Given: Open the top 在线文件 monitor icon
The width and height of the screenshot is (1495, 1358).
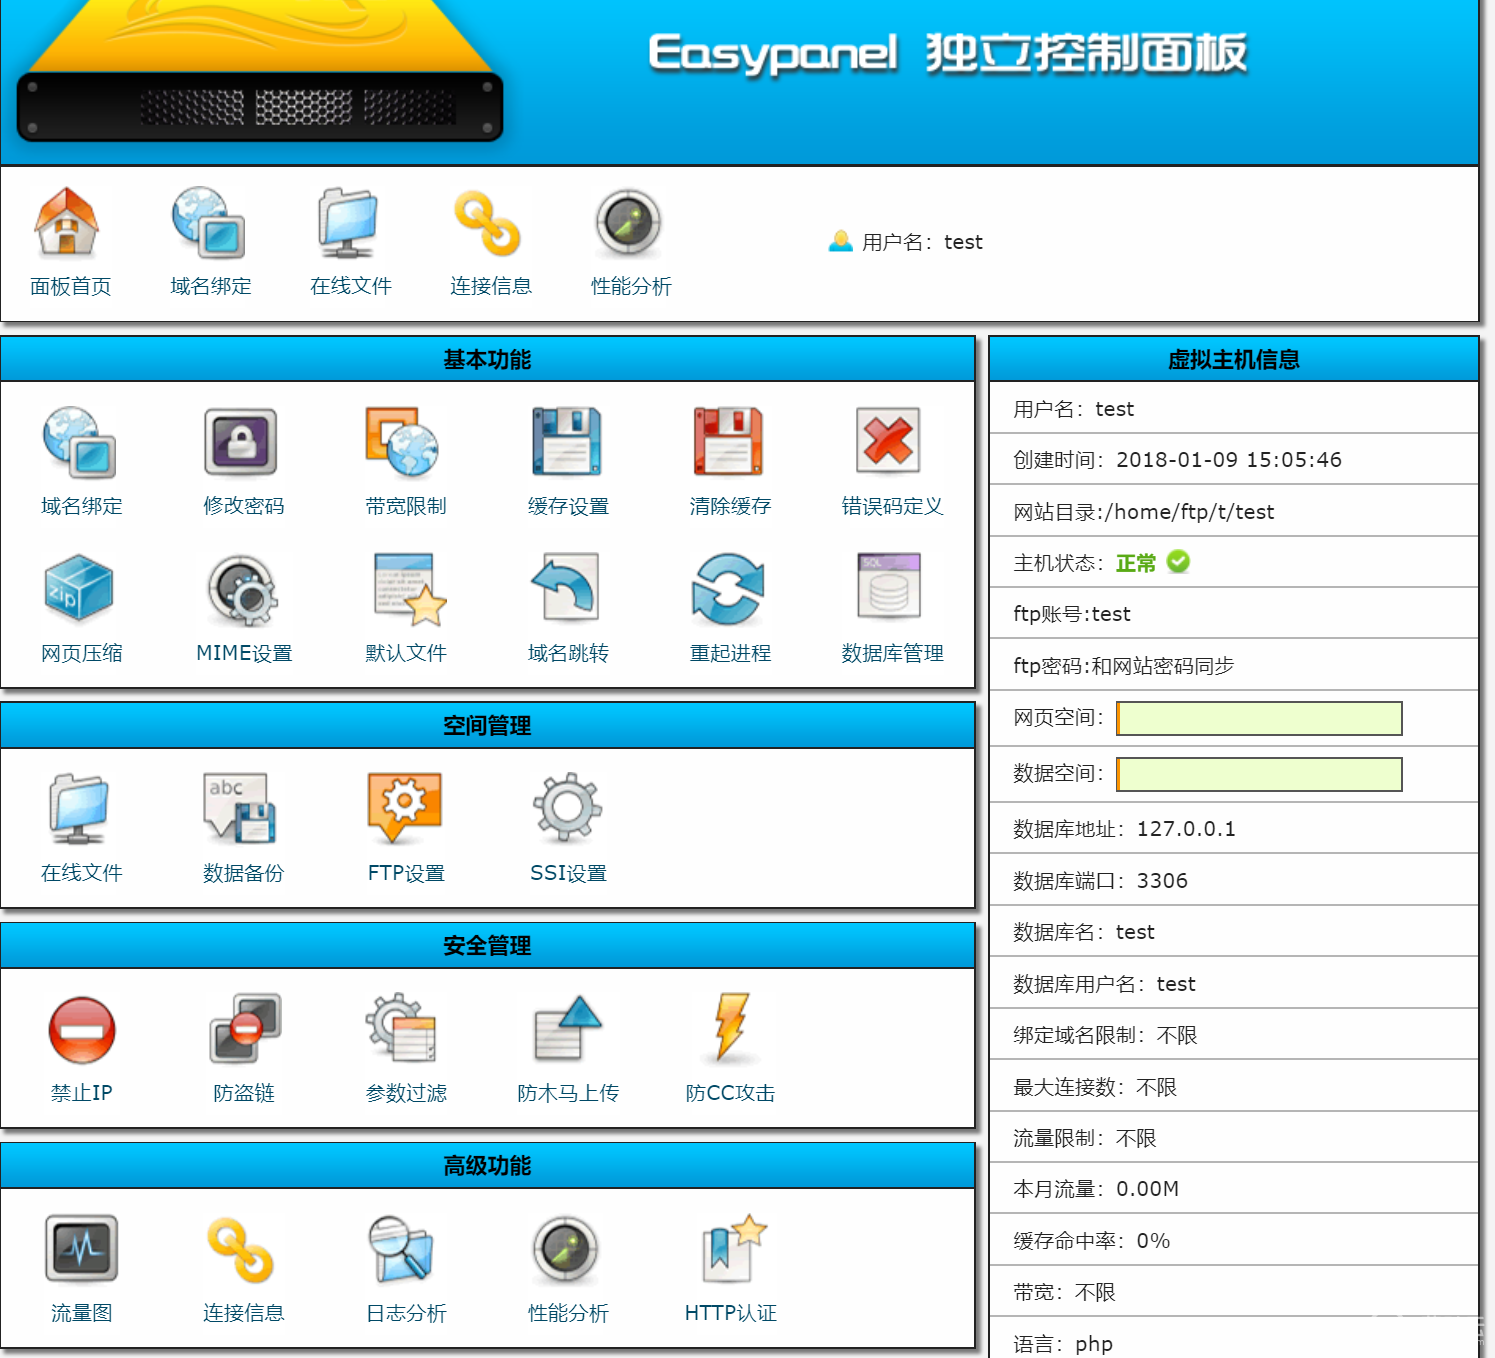Looking at the screenshot, I should click(x=348, y=222).
